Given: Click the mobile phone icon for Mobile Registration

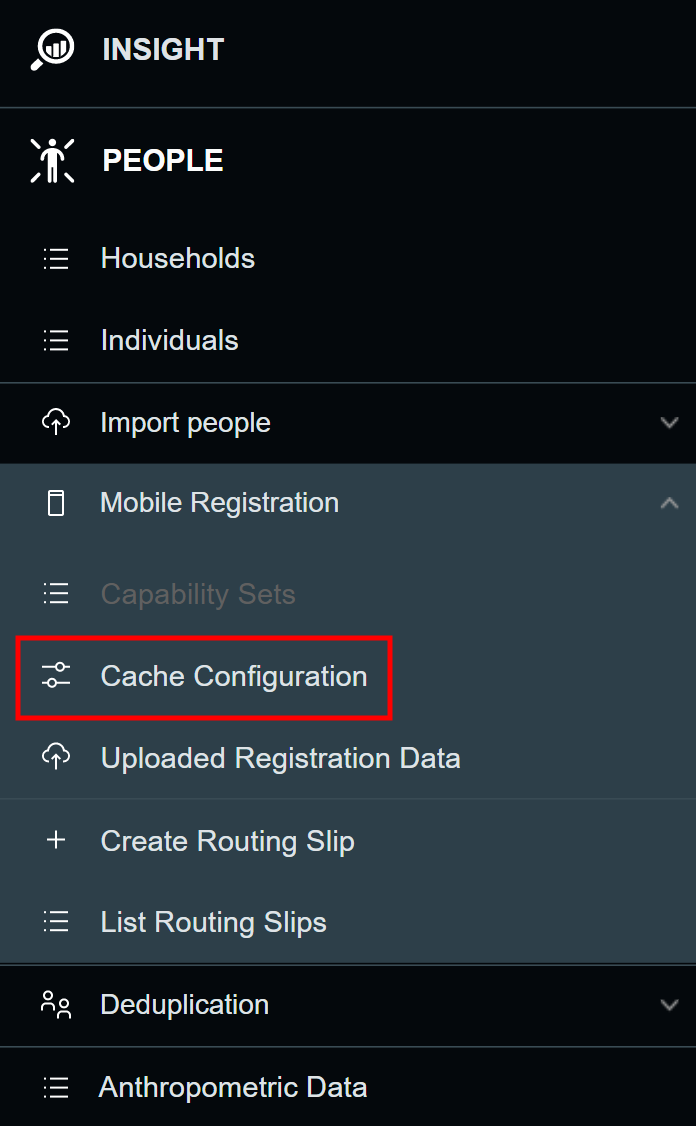Looking at the screenshot, I should point(56,503).
